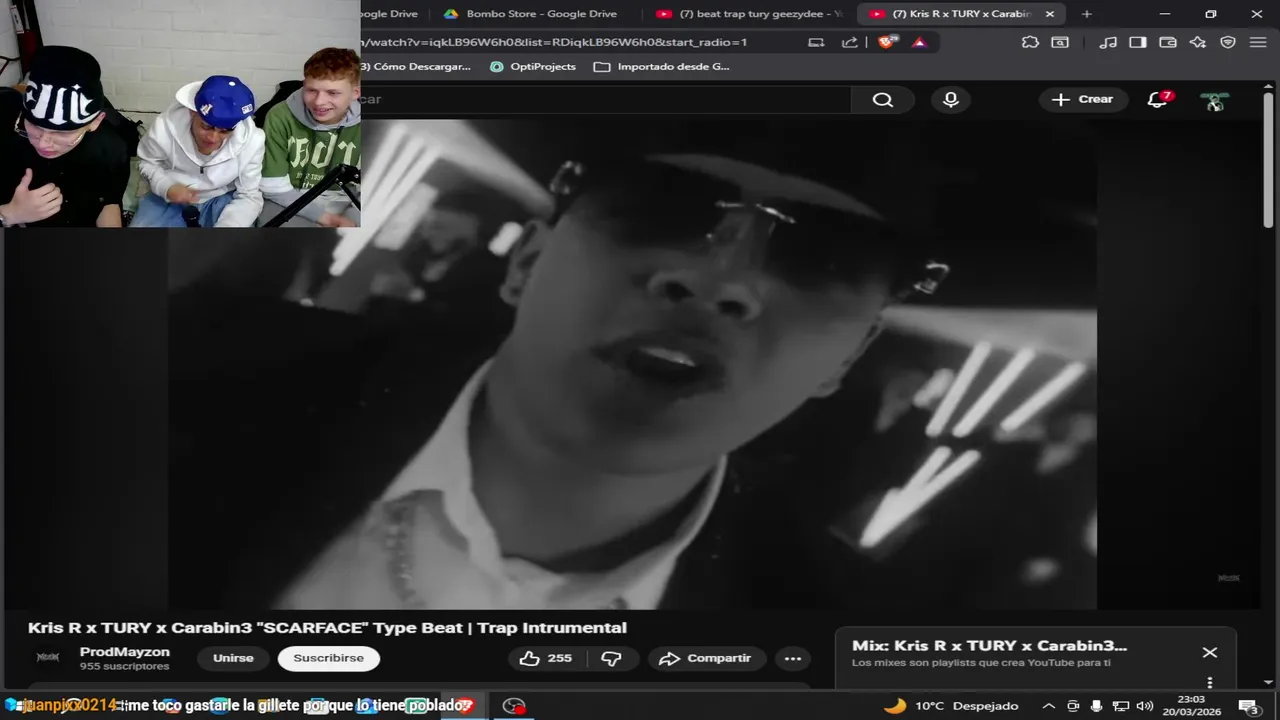Click the YouTube search magnifier button
The width and height of the screenshot is (1280, 720).
(882, 100)
